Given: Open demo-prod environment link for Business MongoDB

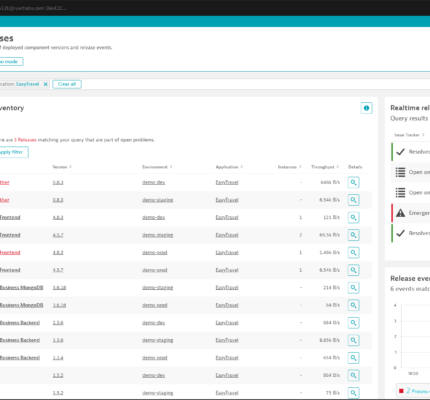Looking at the screenshot, I should click(154, 305).
